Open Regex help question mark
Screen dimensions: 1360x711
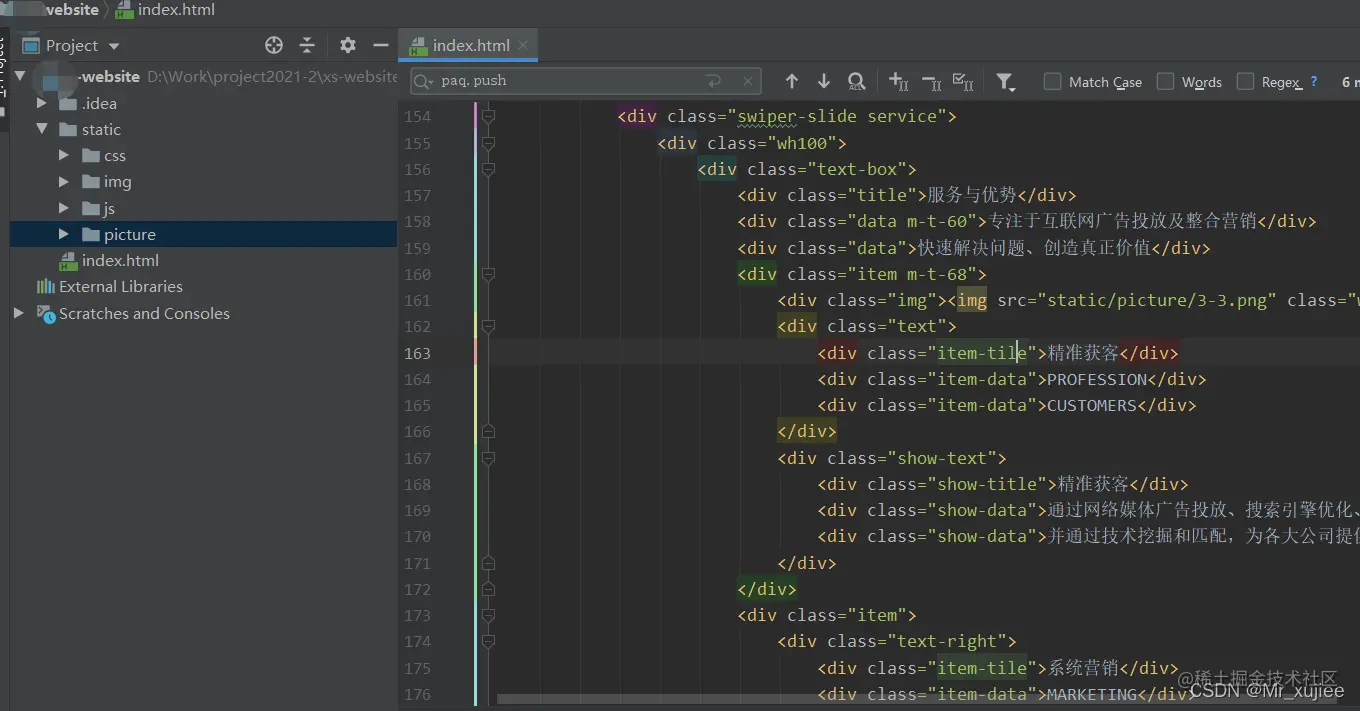(1313, 82)
